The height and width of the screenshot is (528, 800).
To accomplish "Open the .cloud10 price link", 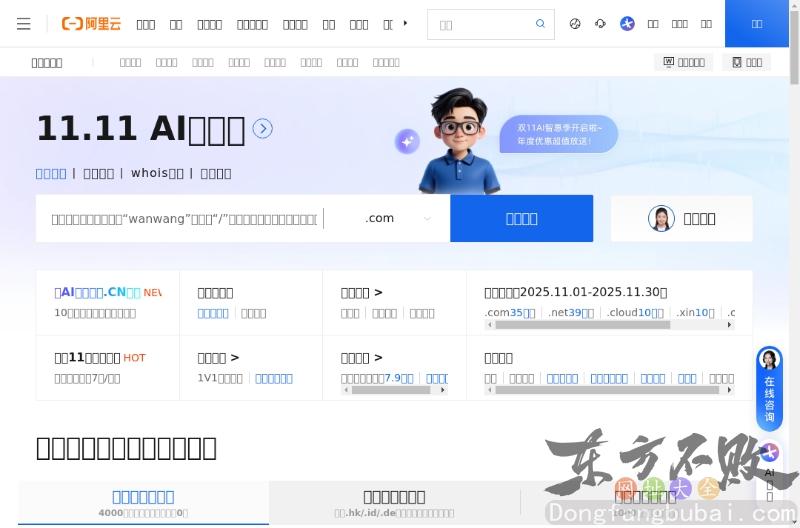I will [x=635, y=313].
